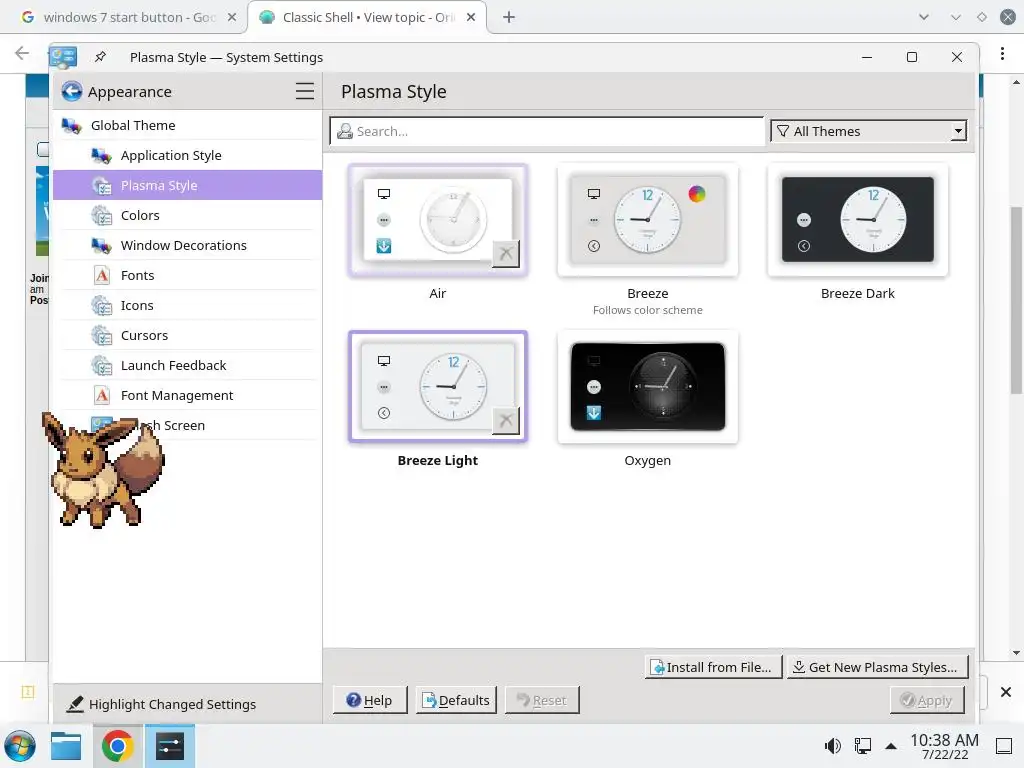Expand hidden system tray icons arrow

pyautogui.click(x=891, y=746)
